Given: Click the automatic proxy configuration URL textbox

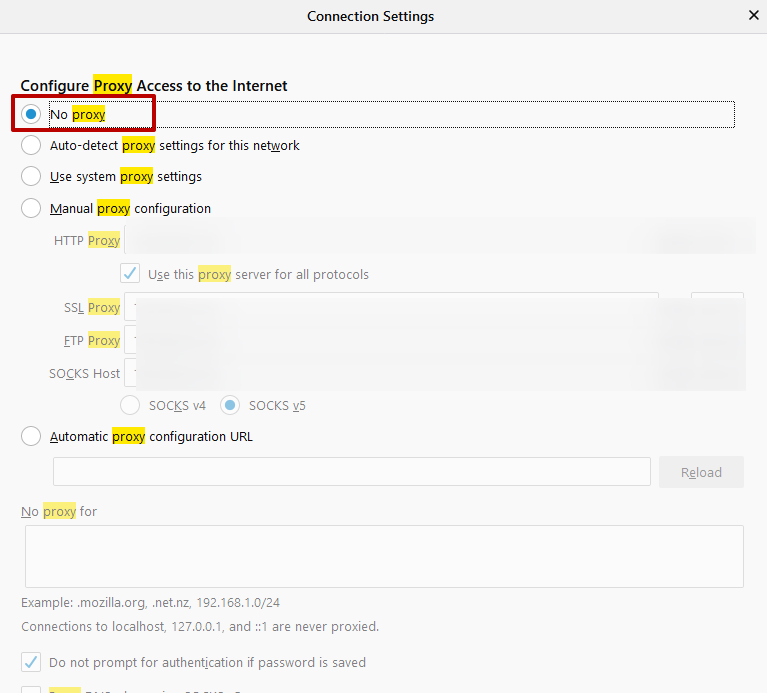Looking at the screenshot, I should (351, 472).
